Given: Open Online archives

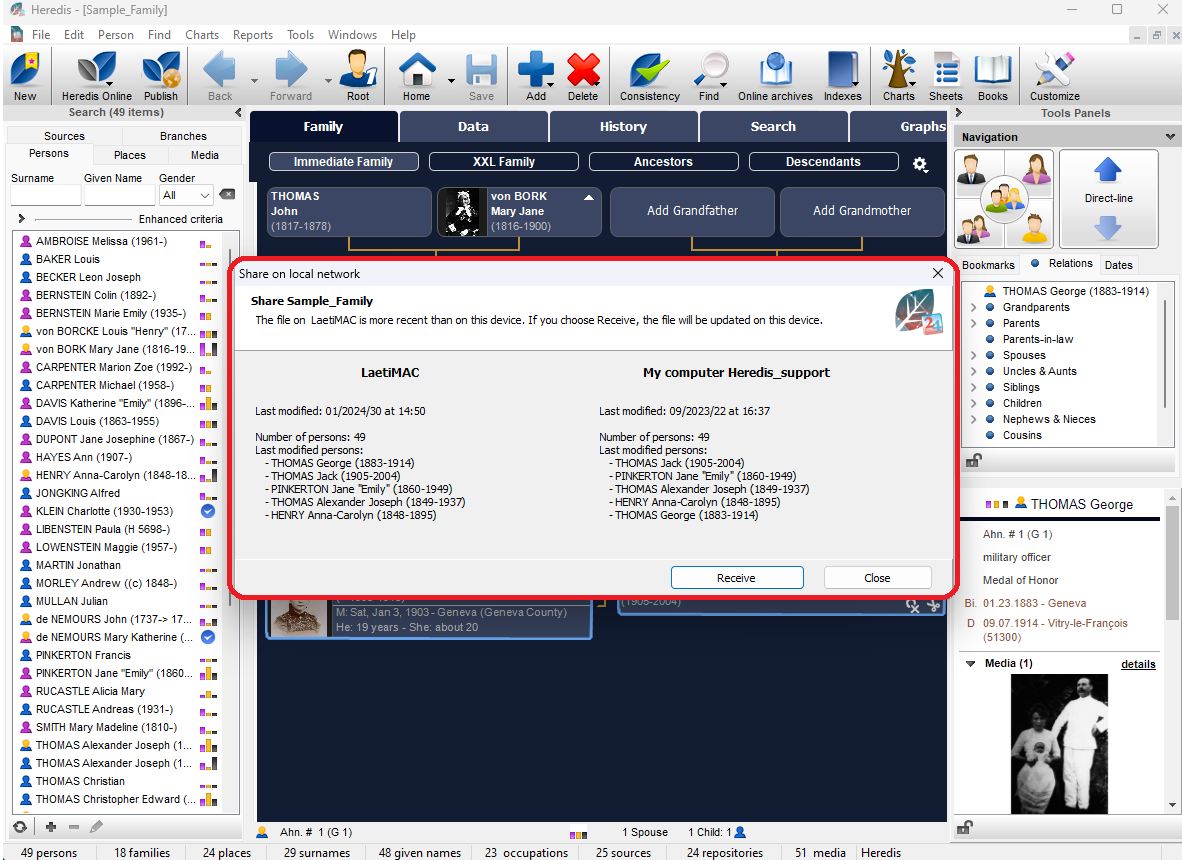Looking at the screenshot, I should (x=775, y=76).
